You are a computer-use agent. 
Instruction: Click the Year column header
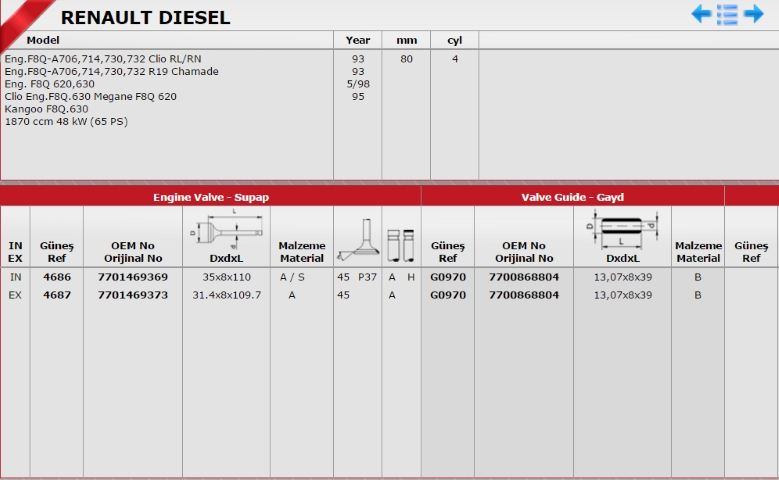(358, 40)
